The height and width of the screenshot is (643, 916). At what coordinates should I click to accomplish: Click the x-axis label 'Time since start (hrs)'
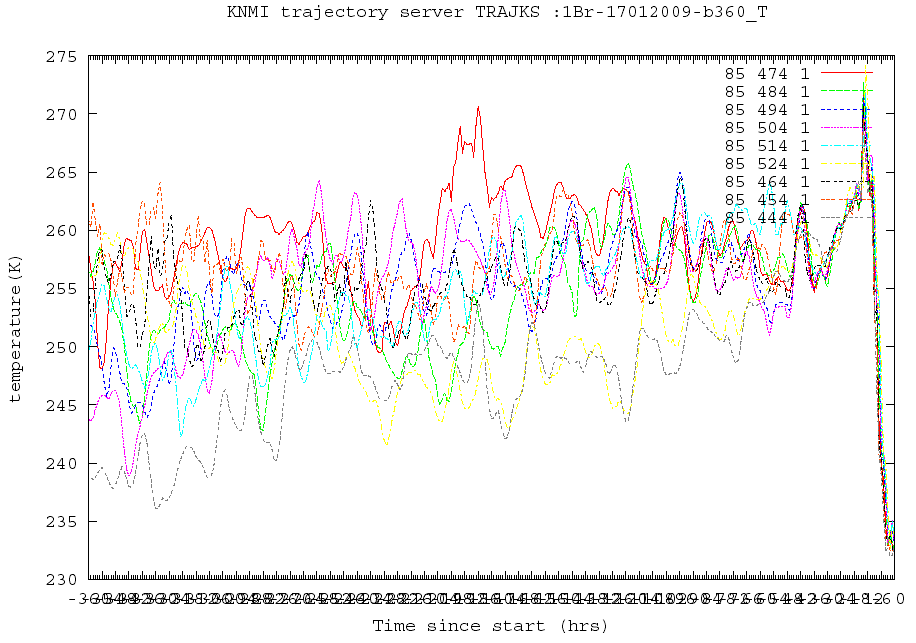tap(490, 626)
